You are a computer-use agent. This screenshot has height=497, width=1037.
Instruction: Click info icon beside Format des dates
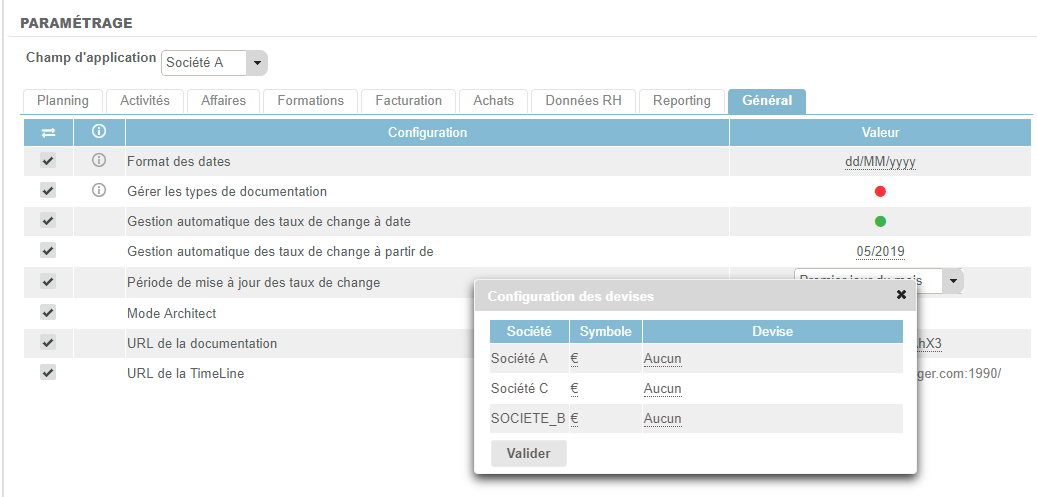[99, 161]
